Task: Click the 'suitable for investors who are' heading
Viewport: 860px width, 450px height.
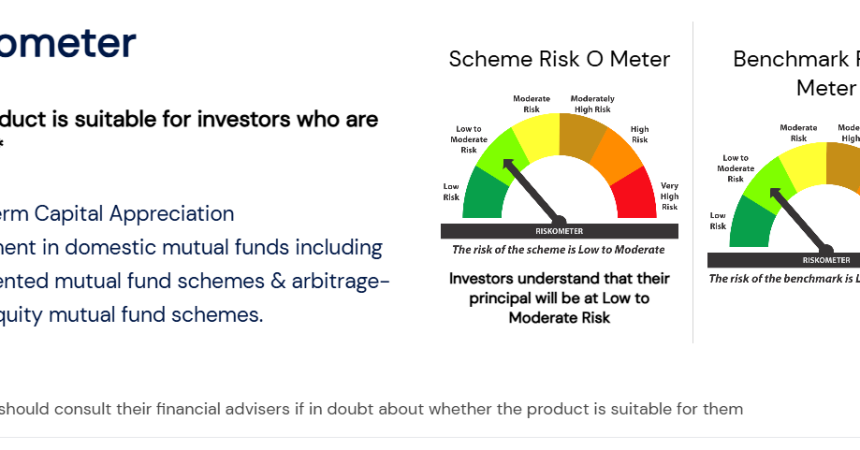Action: pyautogui.click(x=189, y=120)
